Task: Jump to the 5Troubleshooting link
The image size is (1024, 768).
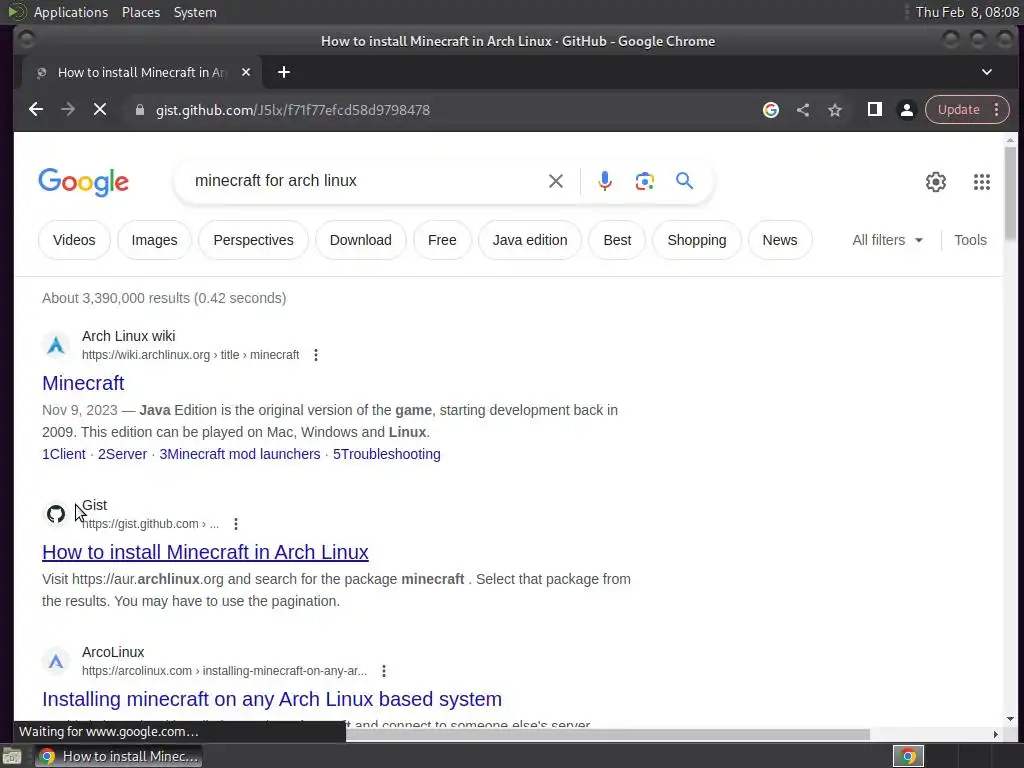Action: coord(387,454)
